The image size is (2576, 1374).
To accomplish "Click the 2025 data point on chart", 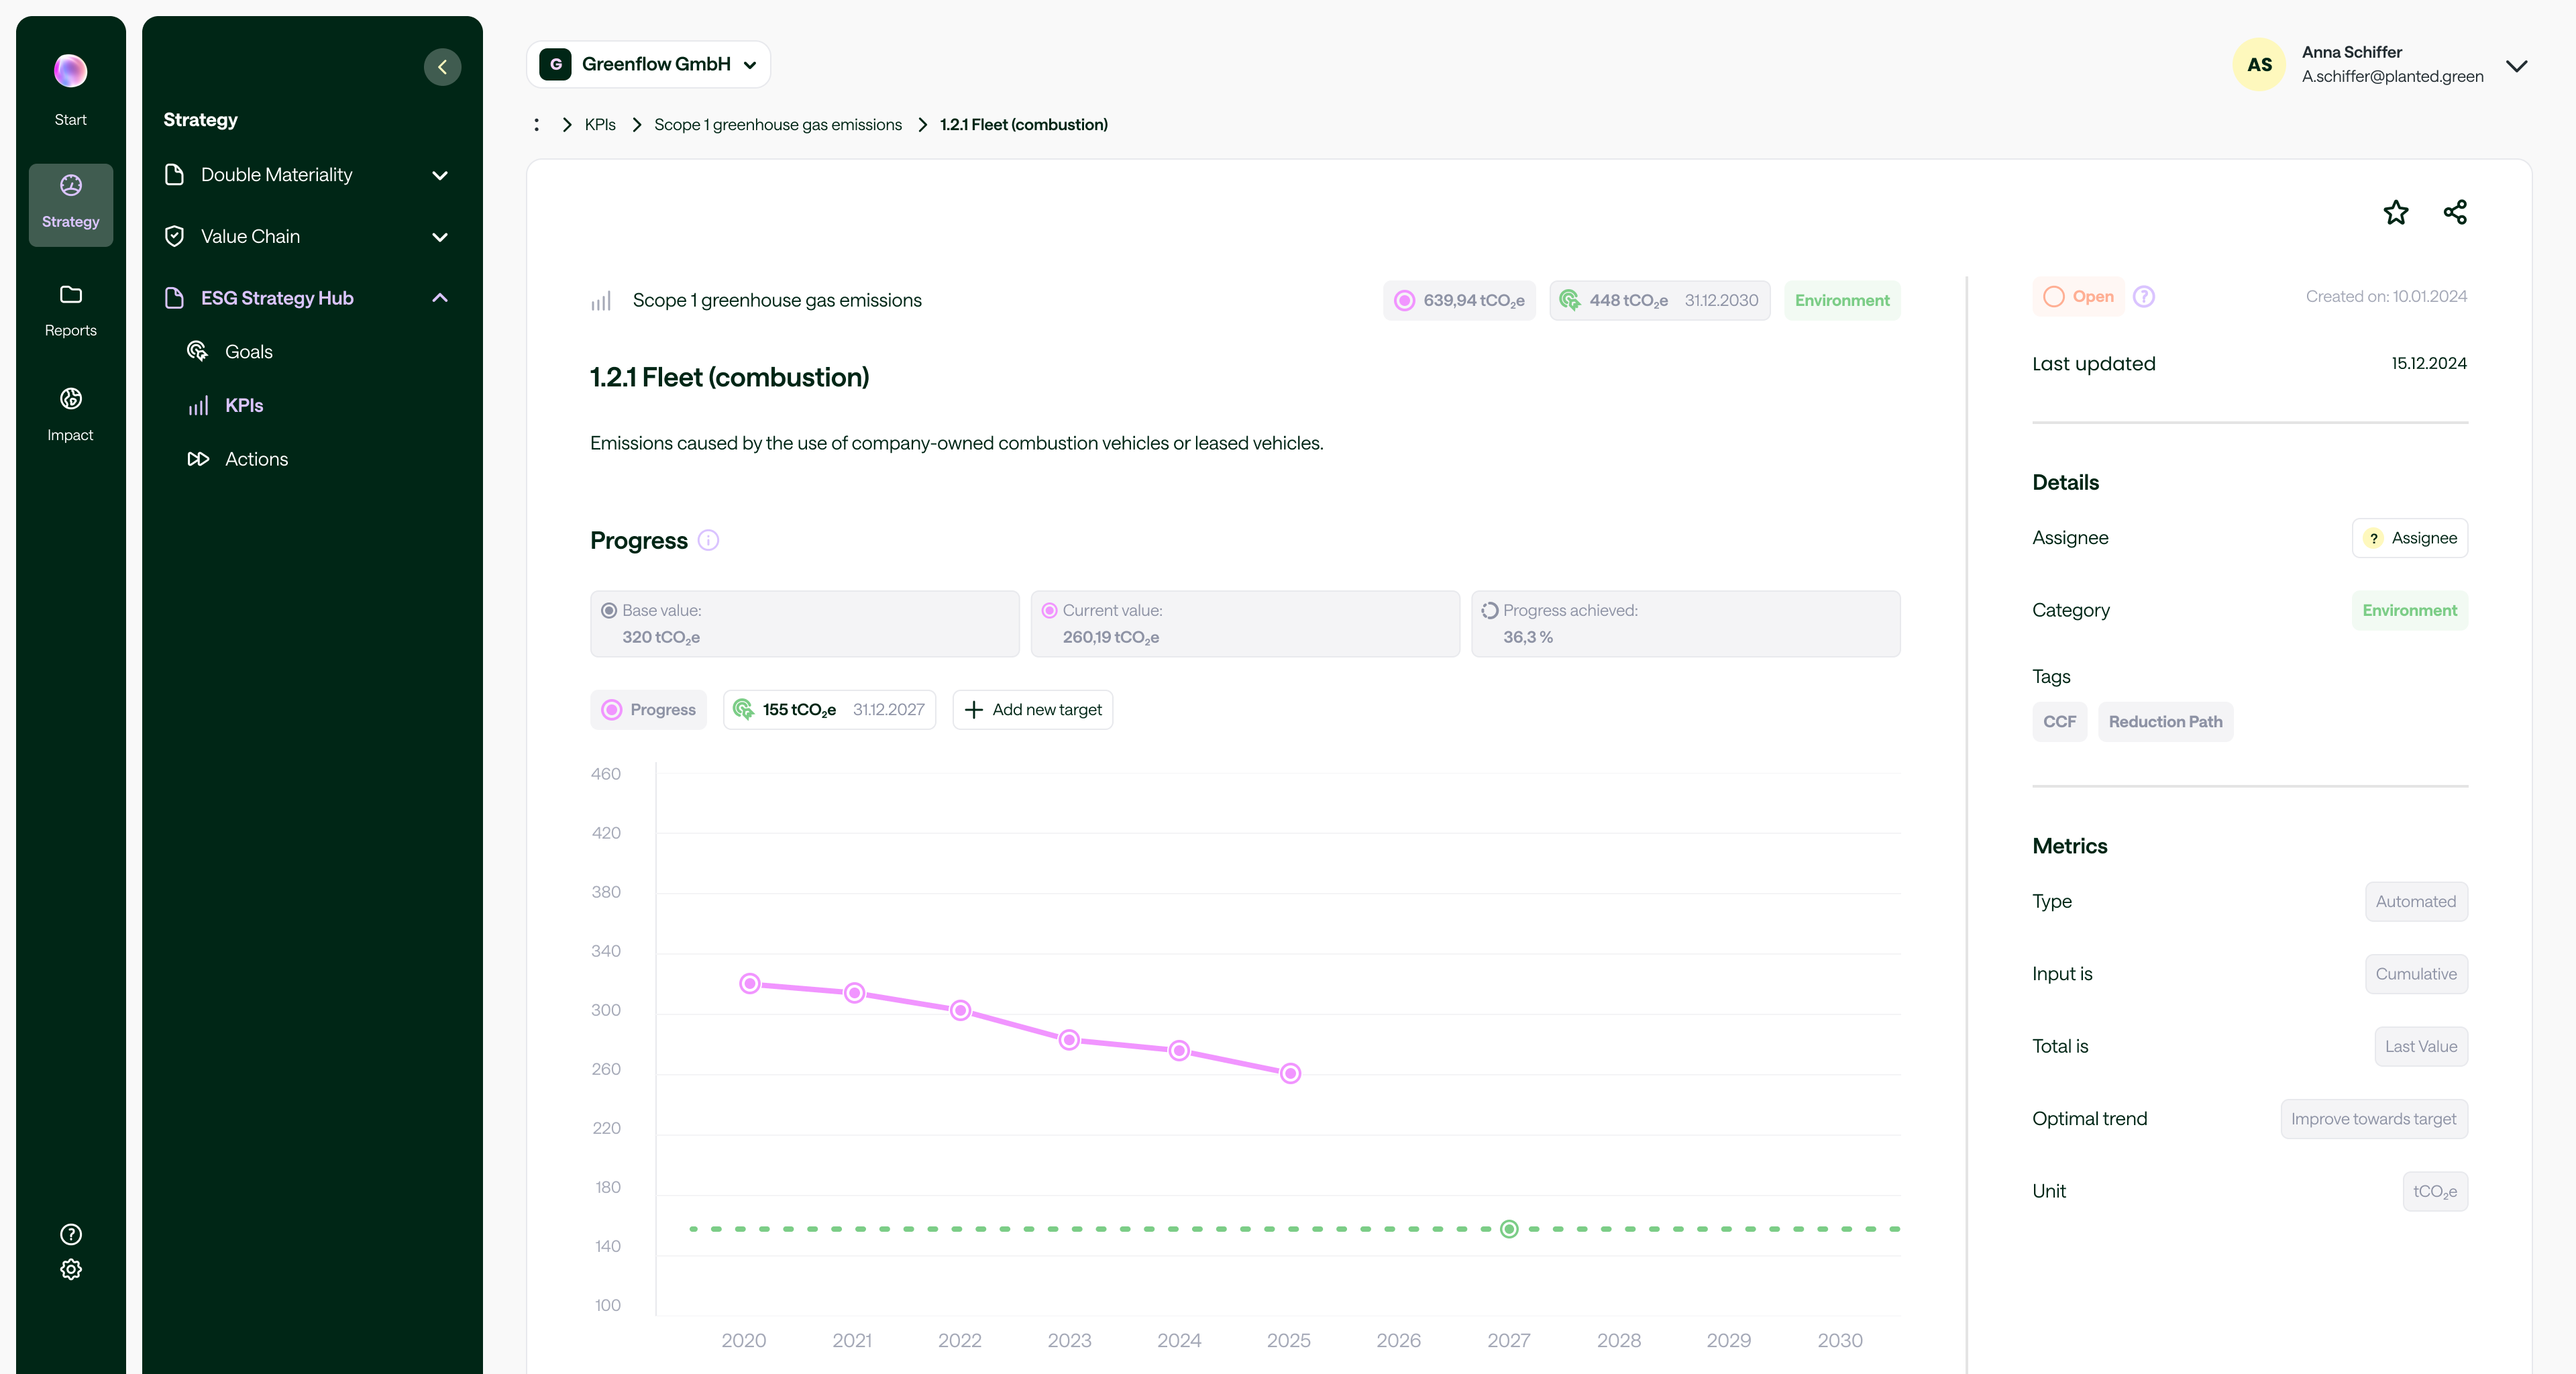I will click(1290, 1073).
